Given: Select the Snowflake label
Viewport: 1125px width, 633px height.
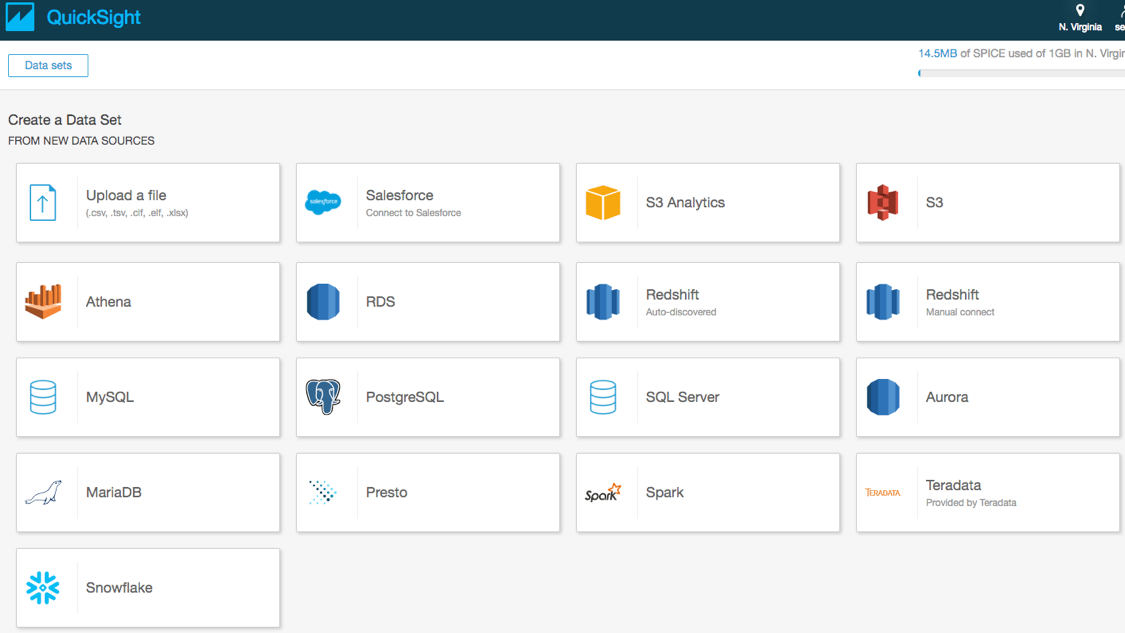Looking at the screenshot, I should 119,588.
